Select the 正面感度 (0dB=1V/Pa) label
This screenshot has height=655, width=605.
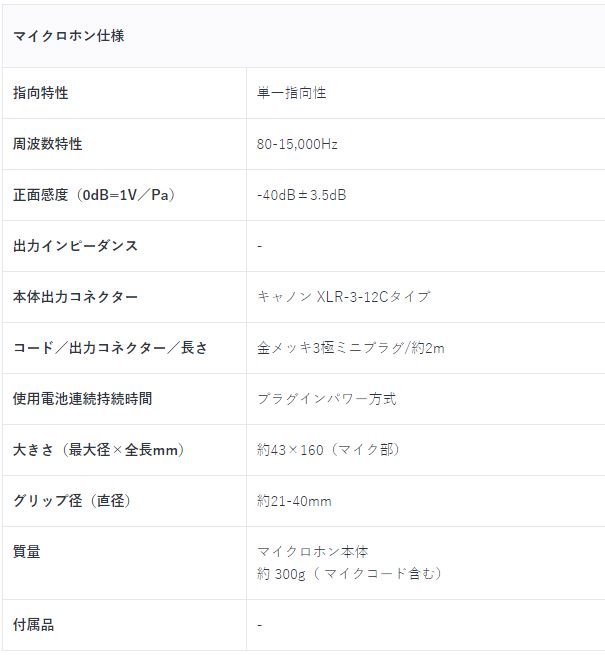tap(94, 195)
